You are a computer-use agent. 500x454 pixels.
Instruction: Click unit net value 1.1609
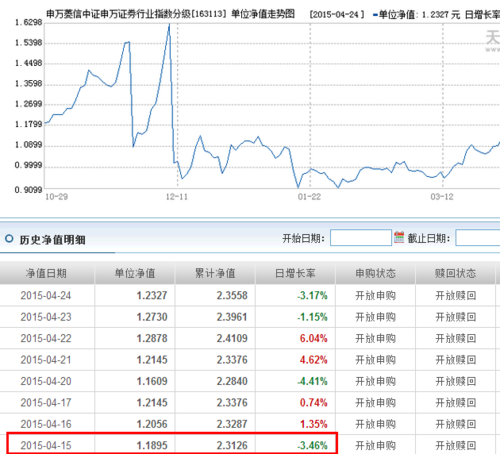coord(152,381)
